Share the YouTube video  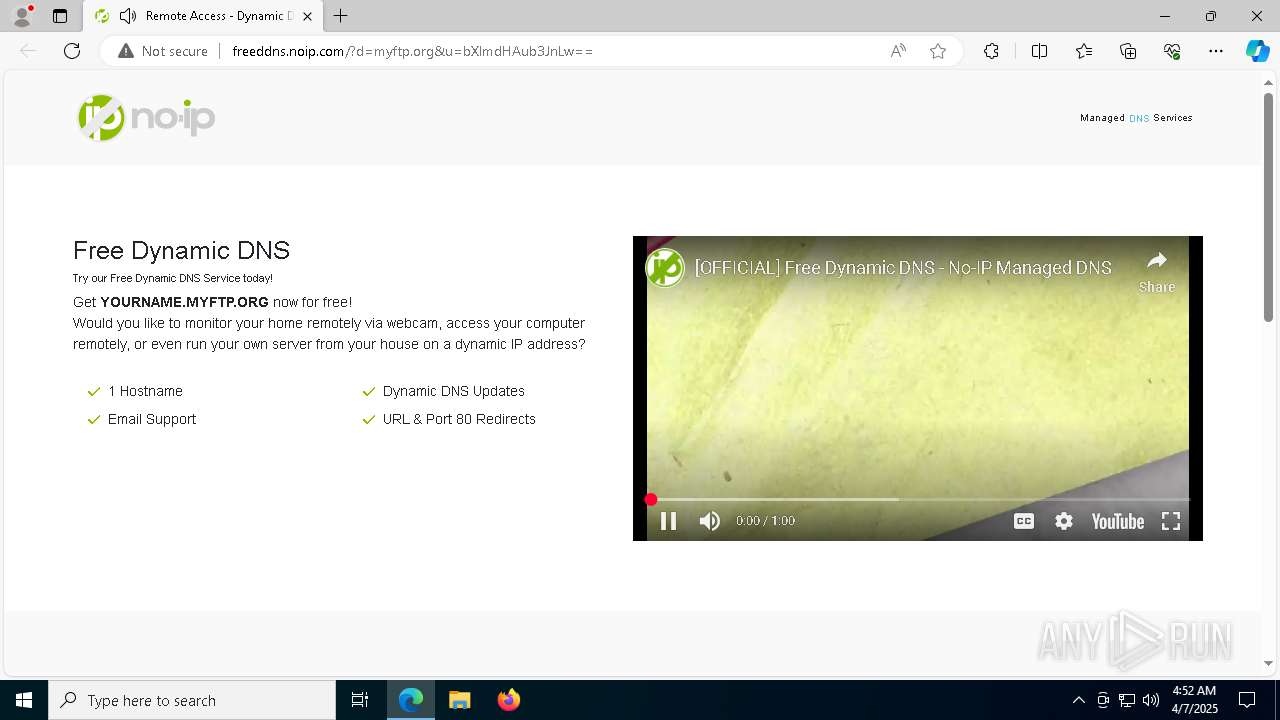(x=1157, y=271)
